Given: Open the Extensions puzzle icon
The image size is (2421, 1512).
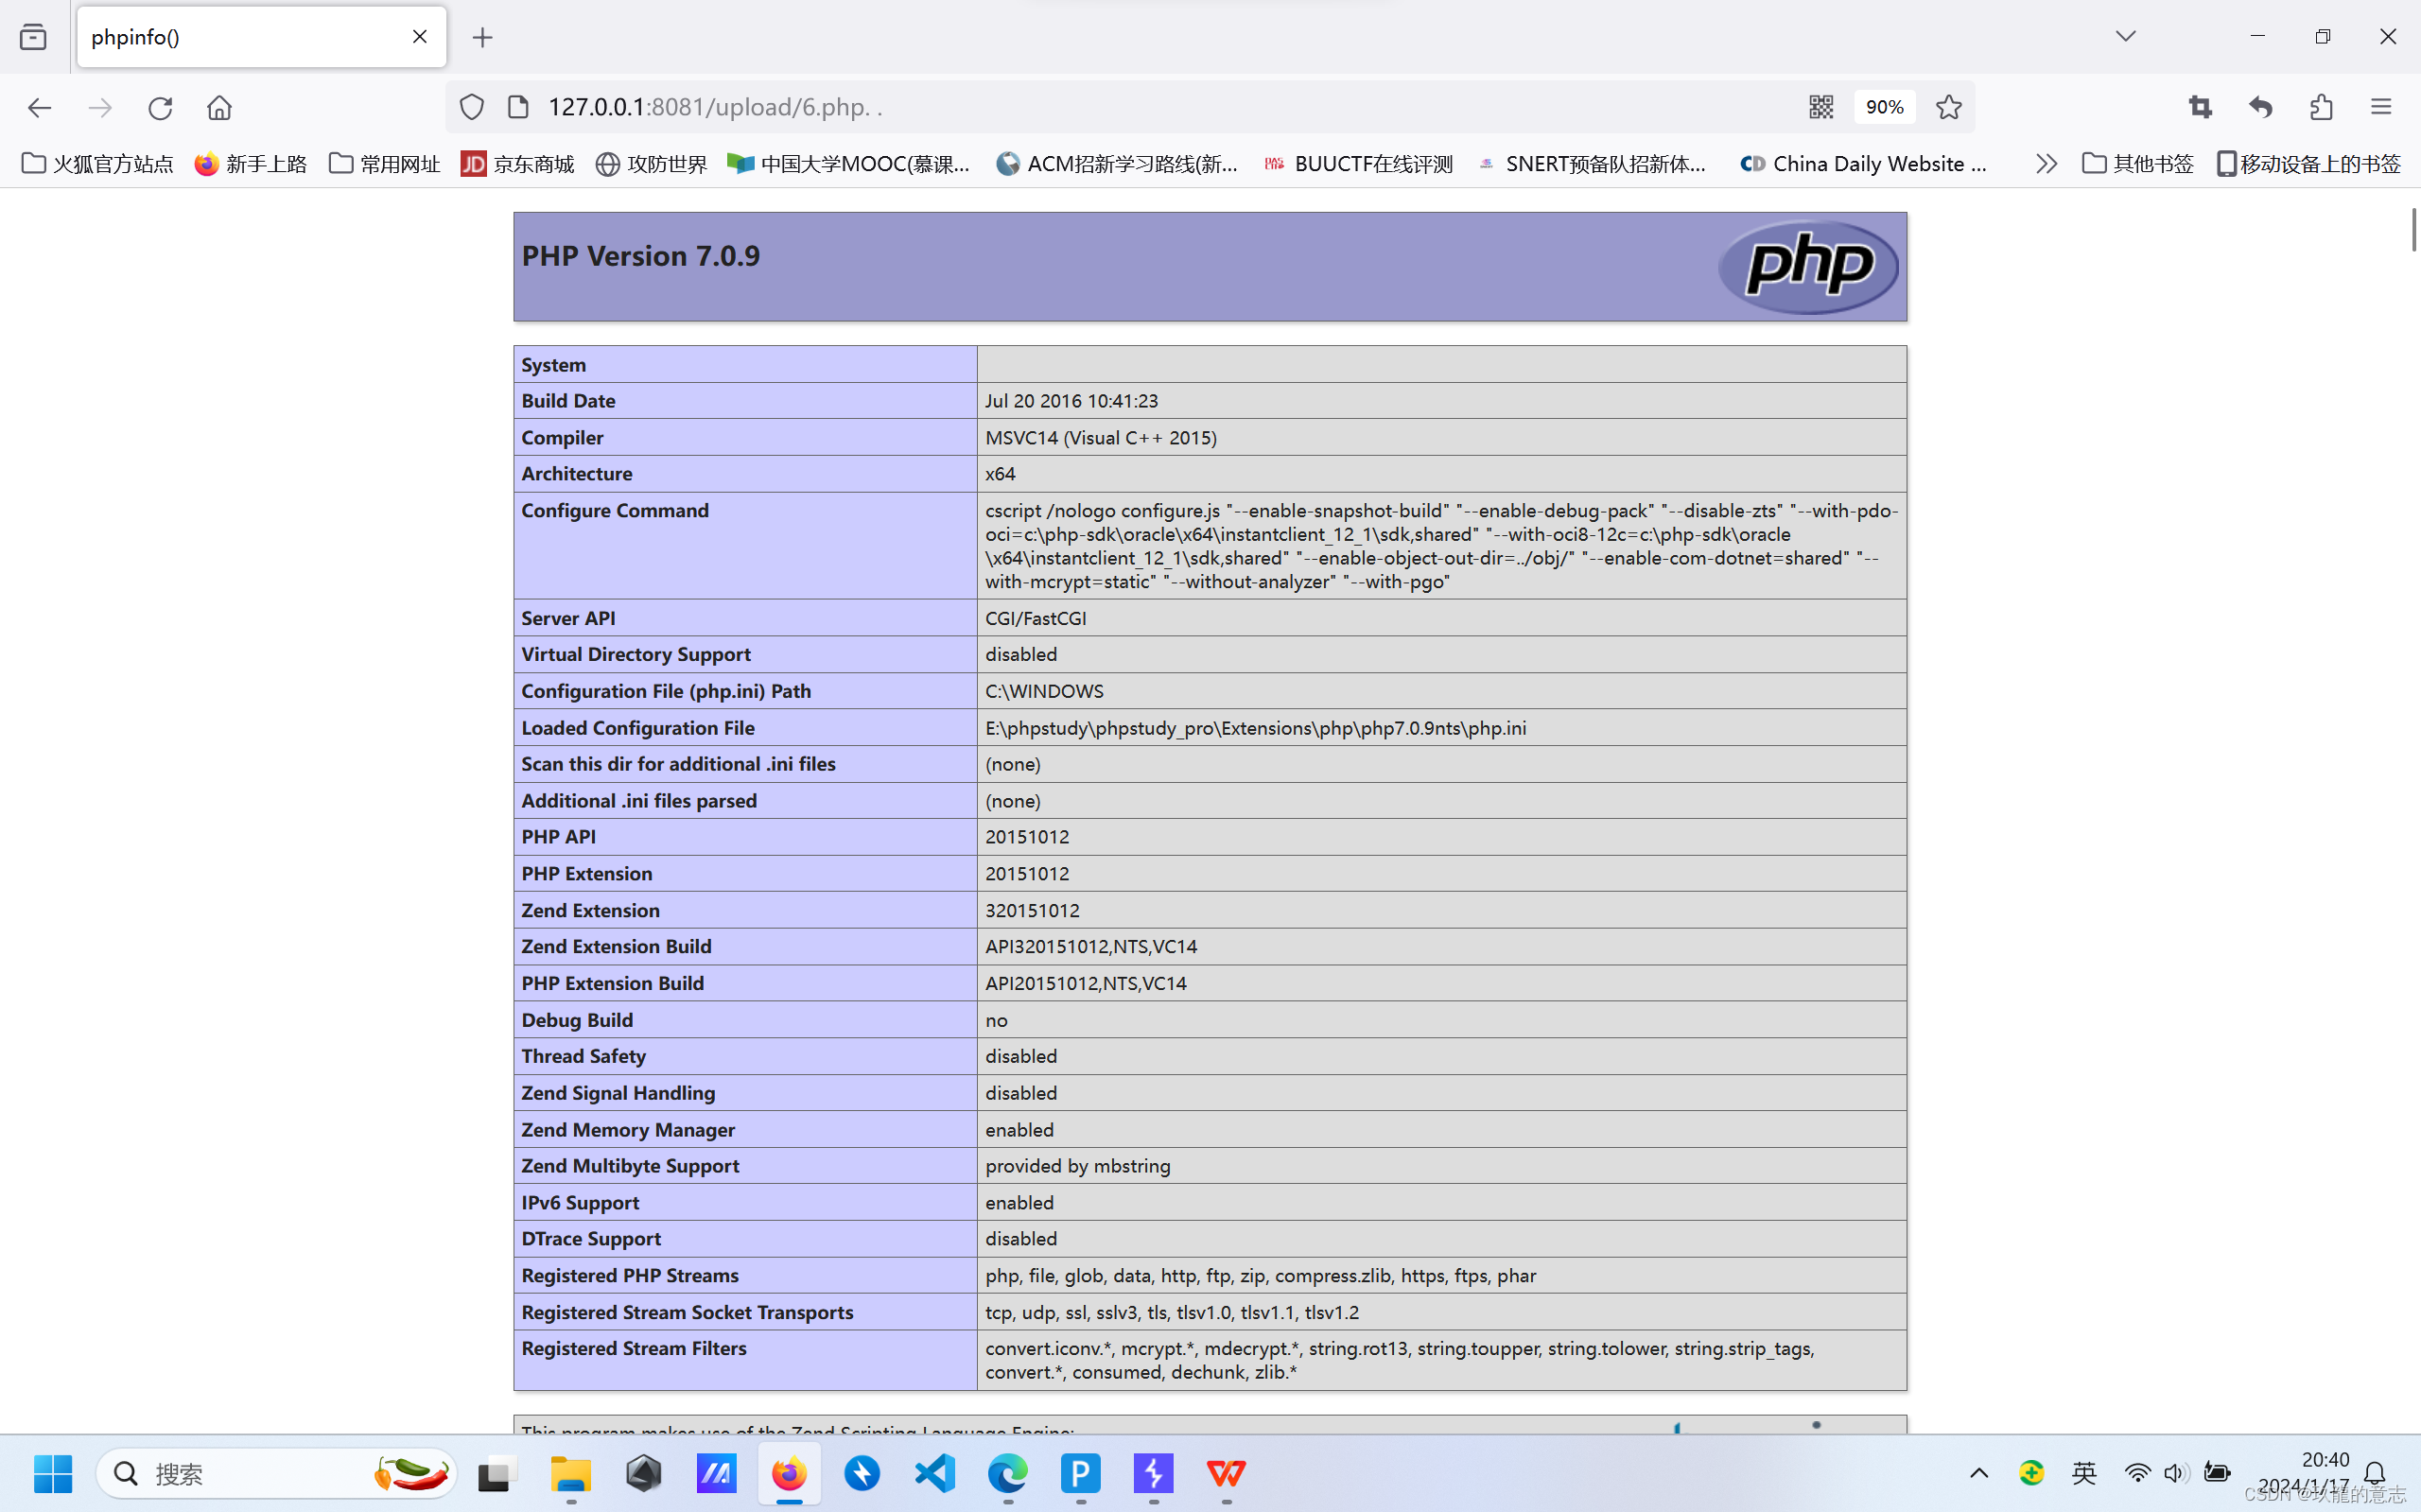Looking at the screenshot, I should [2321, 107].
